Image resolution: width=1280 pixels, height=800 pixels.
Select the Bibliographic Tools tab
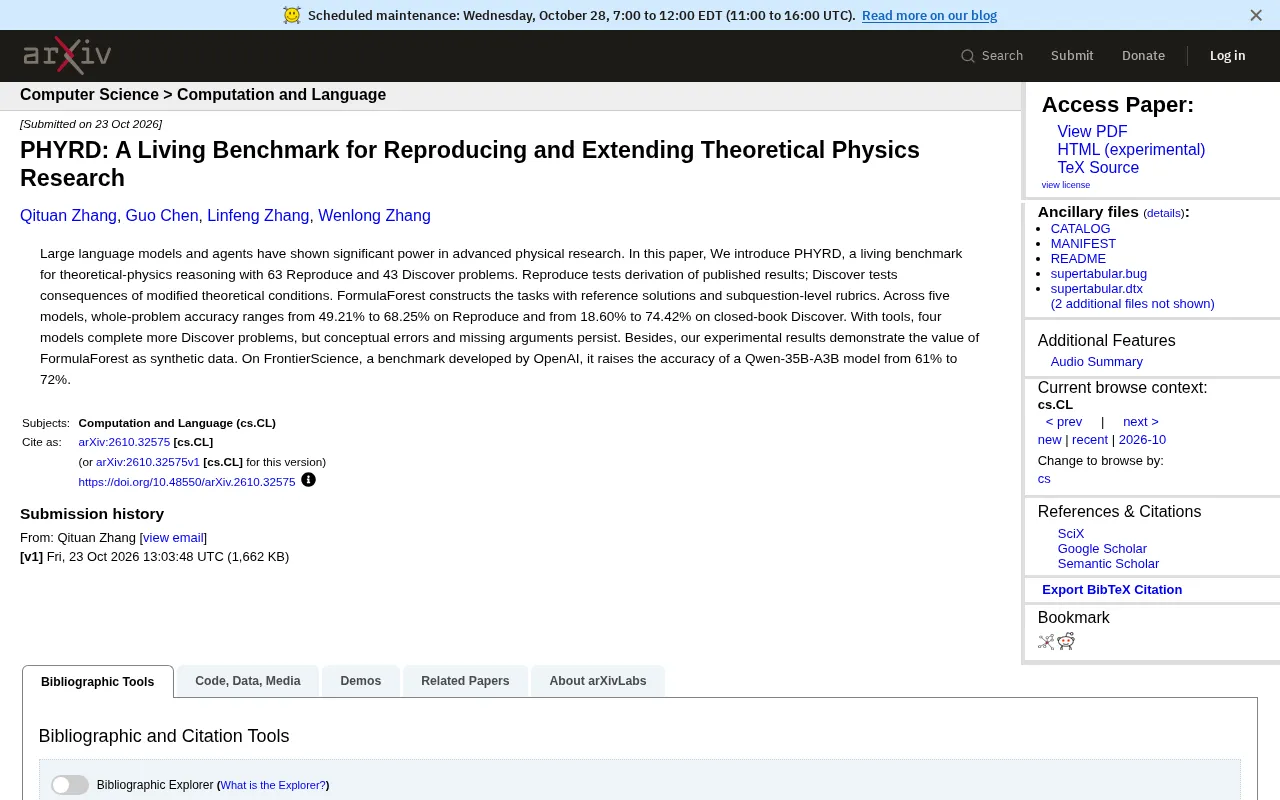click(x=98, y=682)
